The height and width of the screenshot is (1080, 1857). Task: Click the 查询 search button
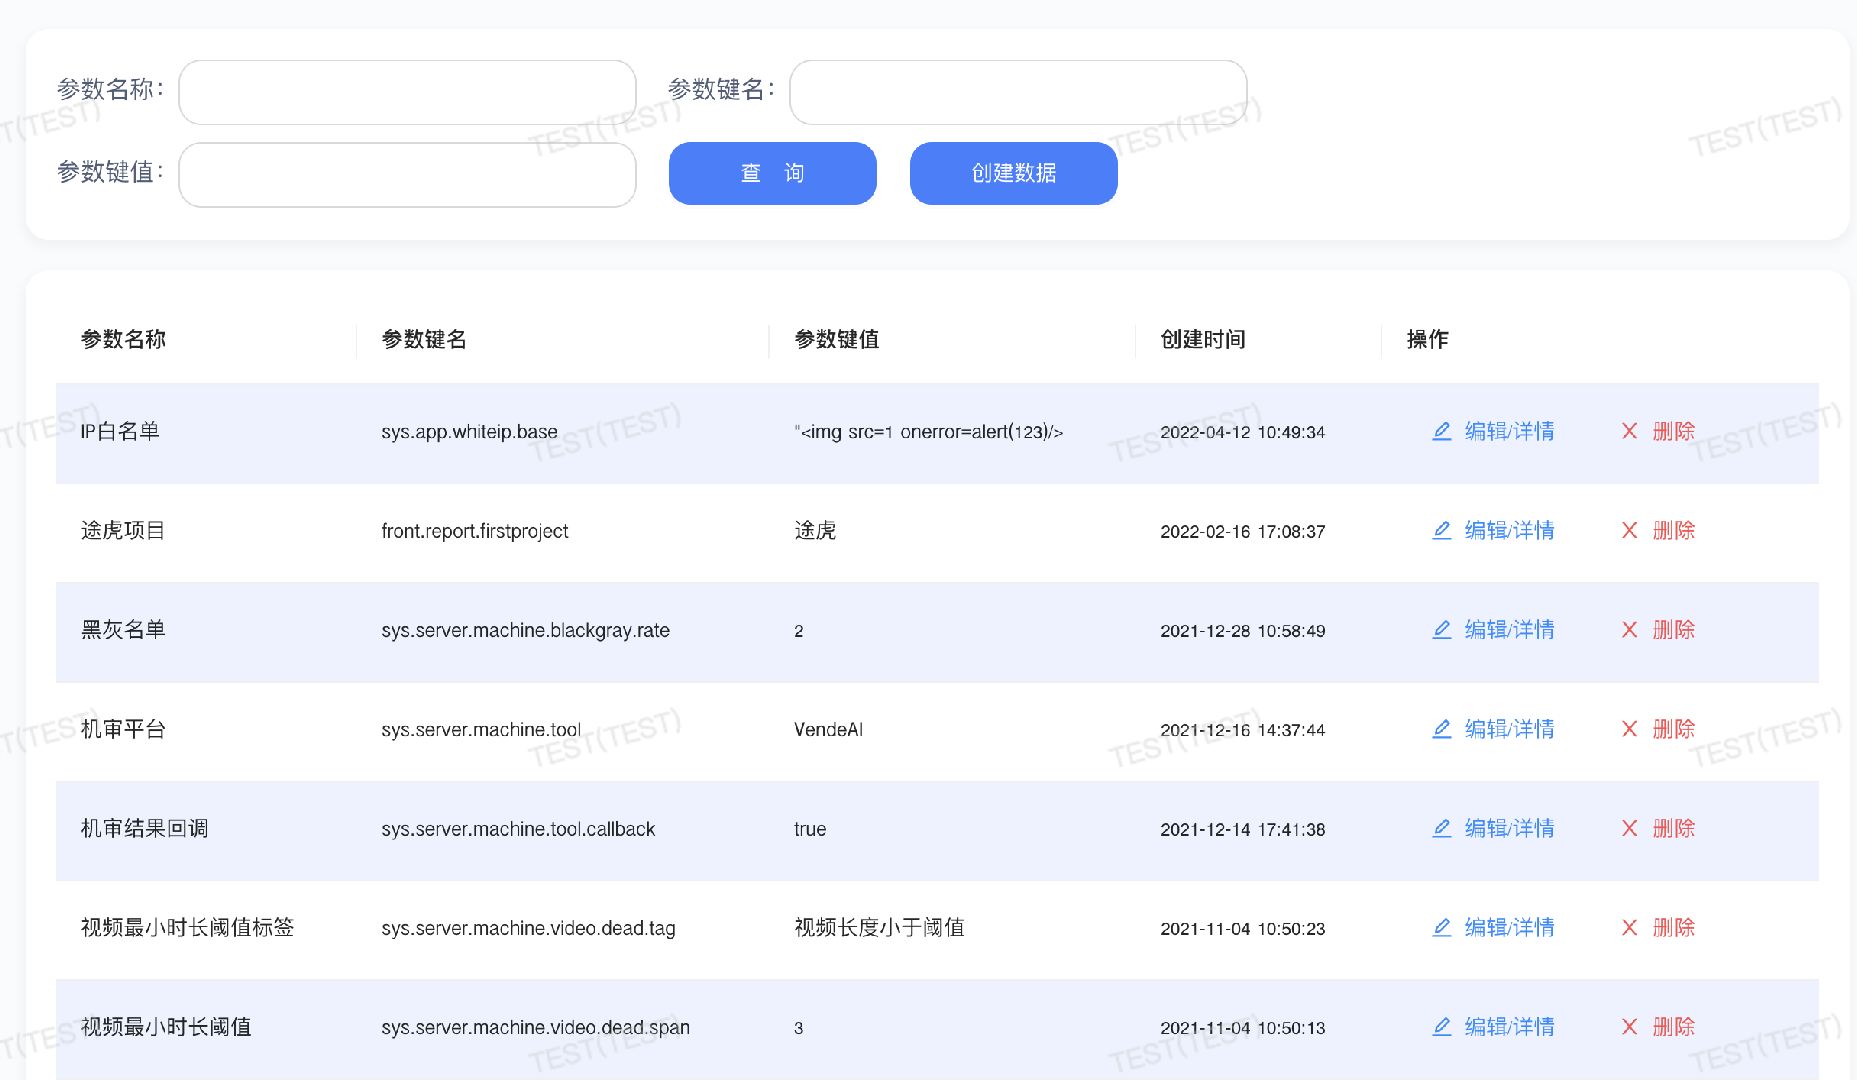pos(772,173)
